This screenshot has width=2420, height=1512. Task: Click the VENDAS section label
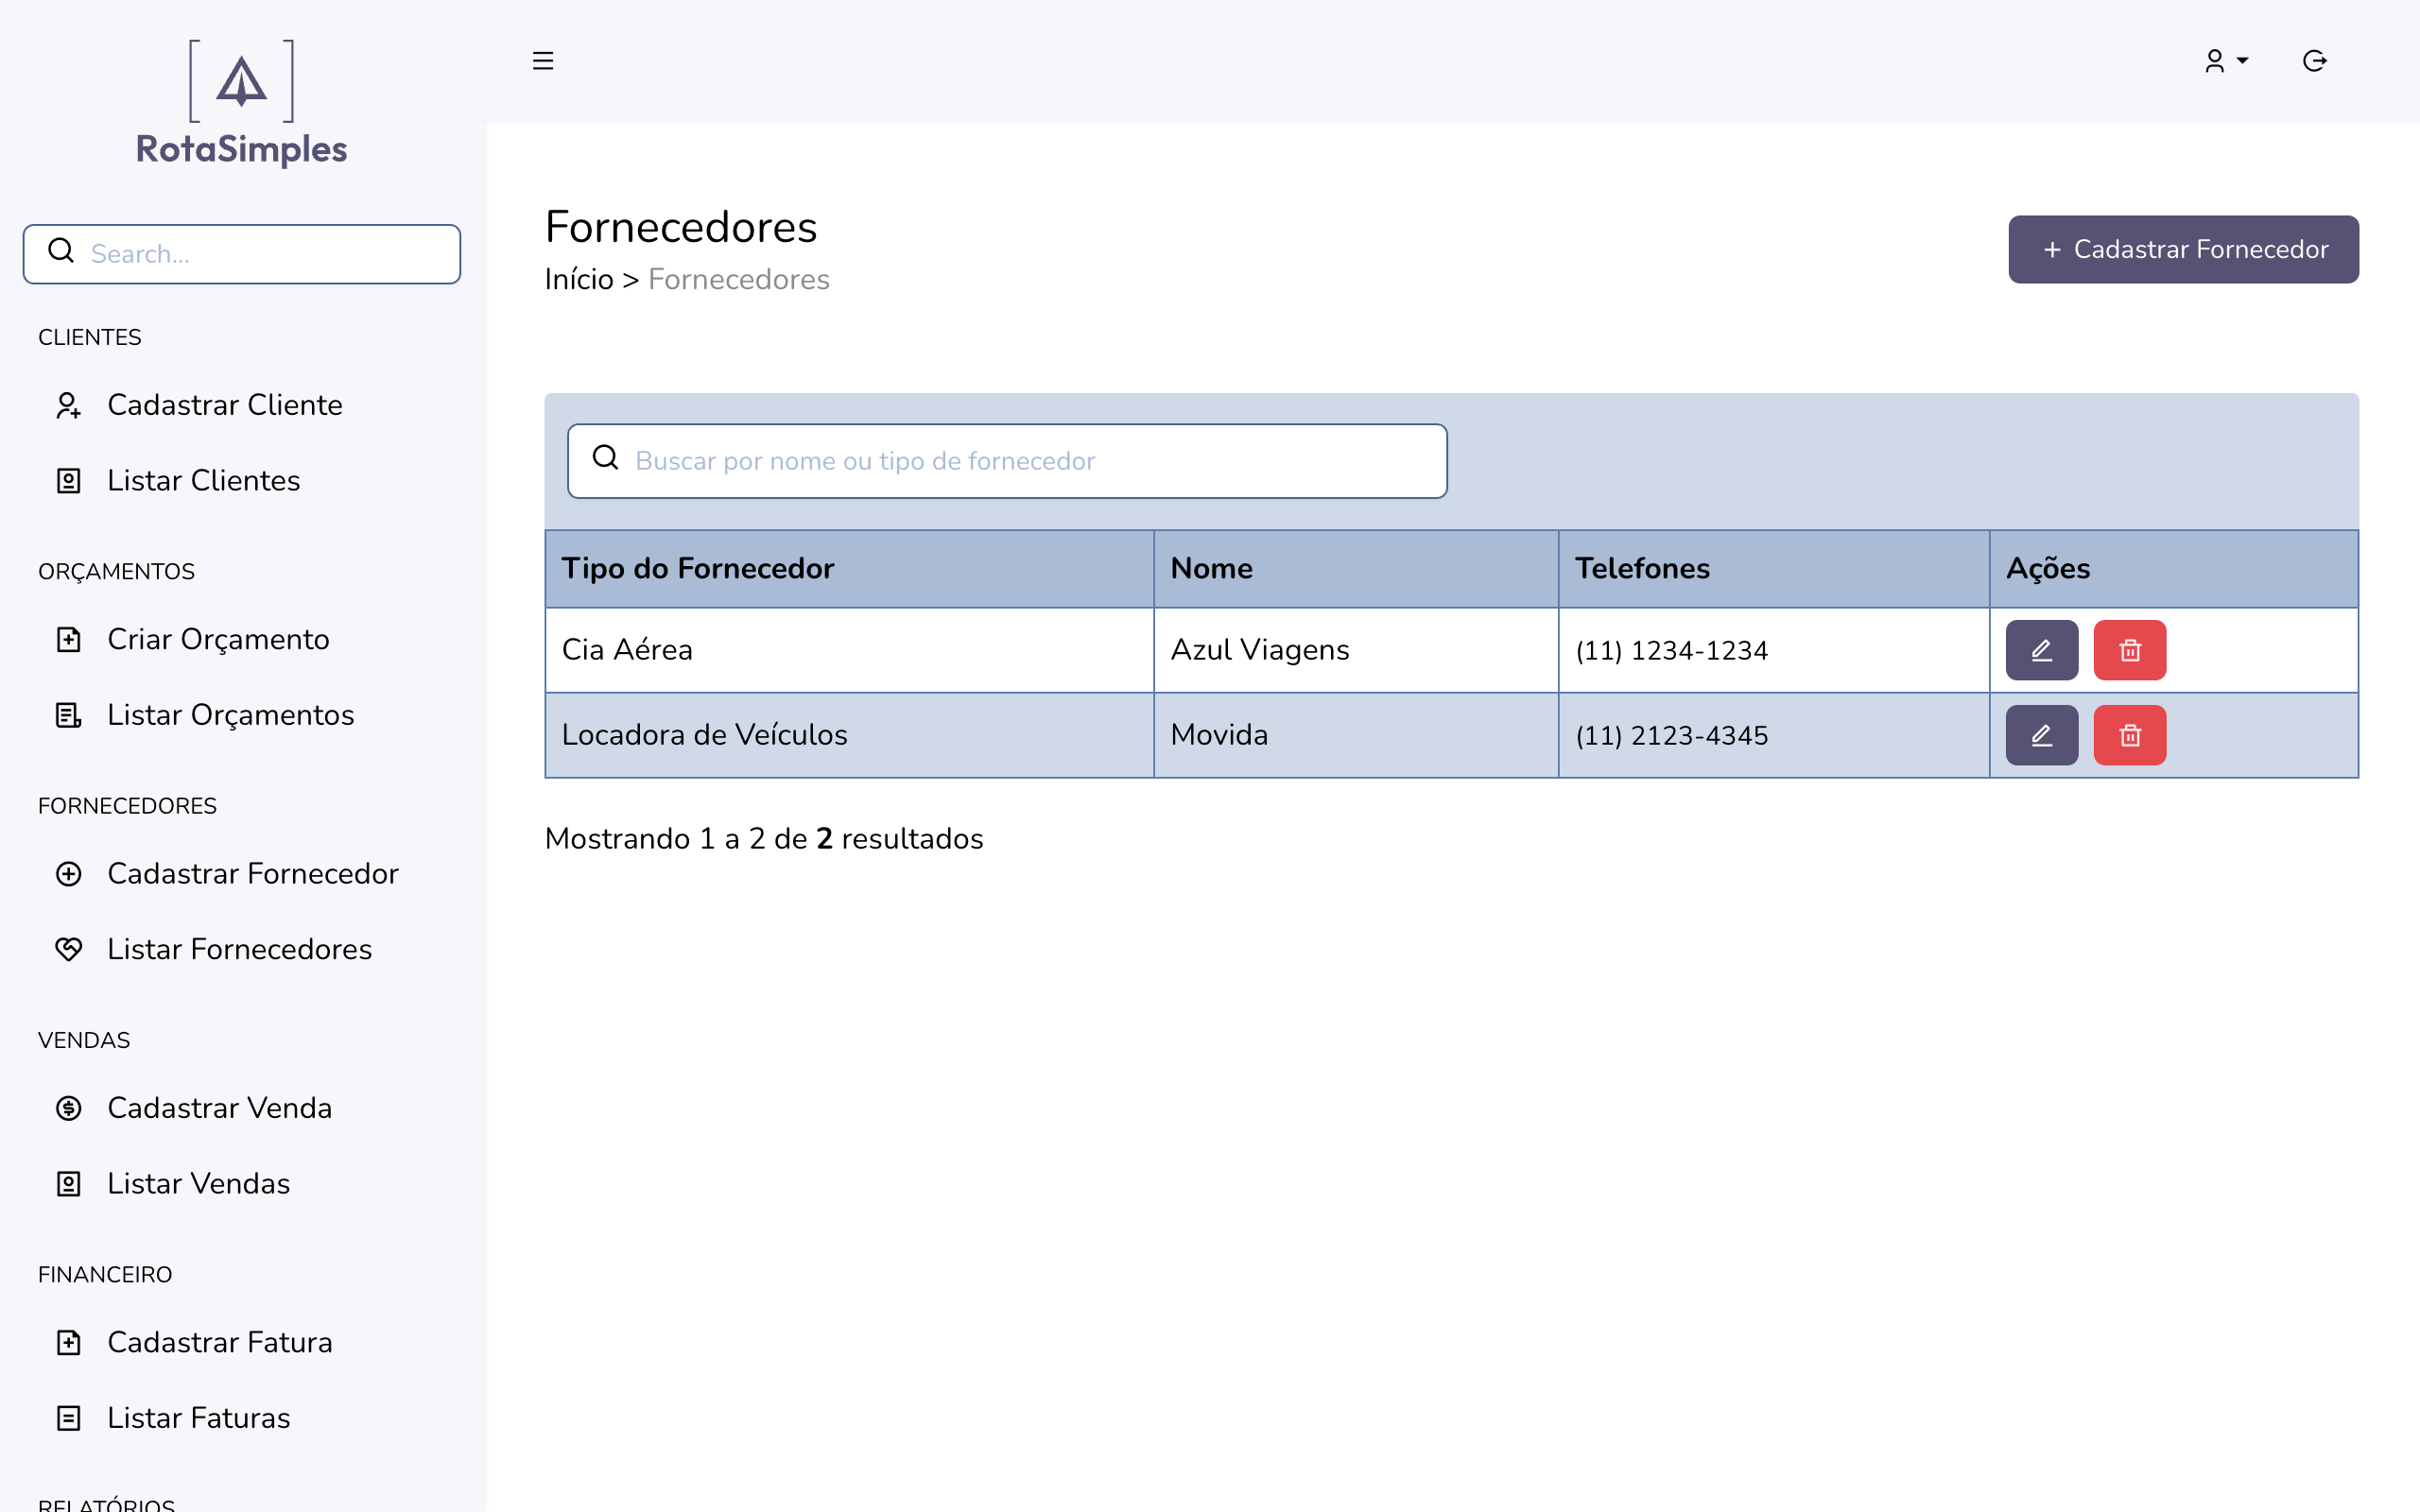[x=84, y=1040]
